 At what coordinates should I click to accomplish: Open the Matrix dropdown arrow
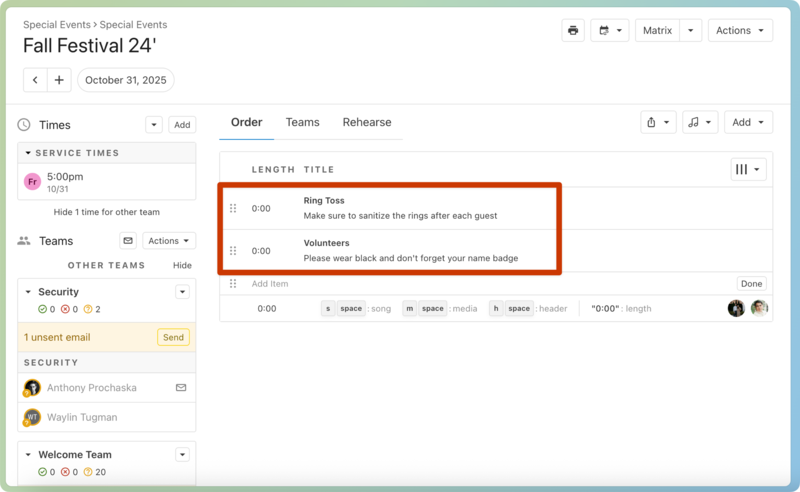[x=690, y=31]
